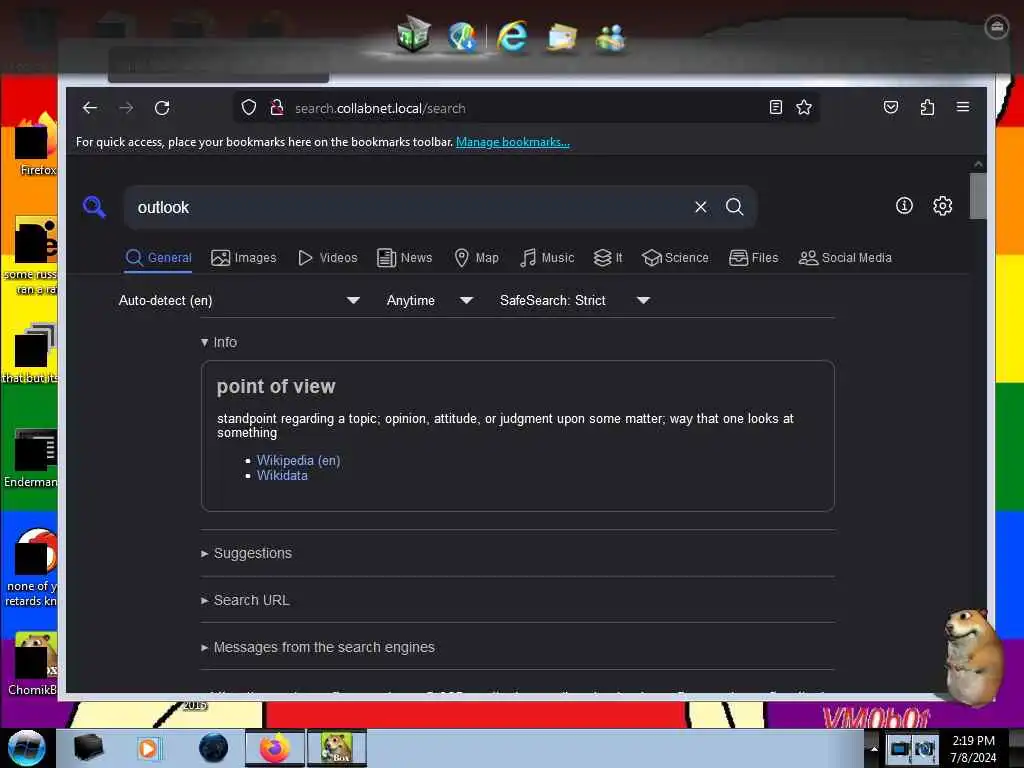Switch to the Images tab
This screenshot has width=1024, height=768.
point(244,258)
